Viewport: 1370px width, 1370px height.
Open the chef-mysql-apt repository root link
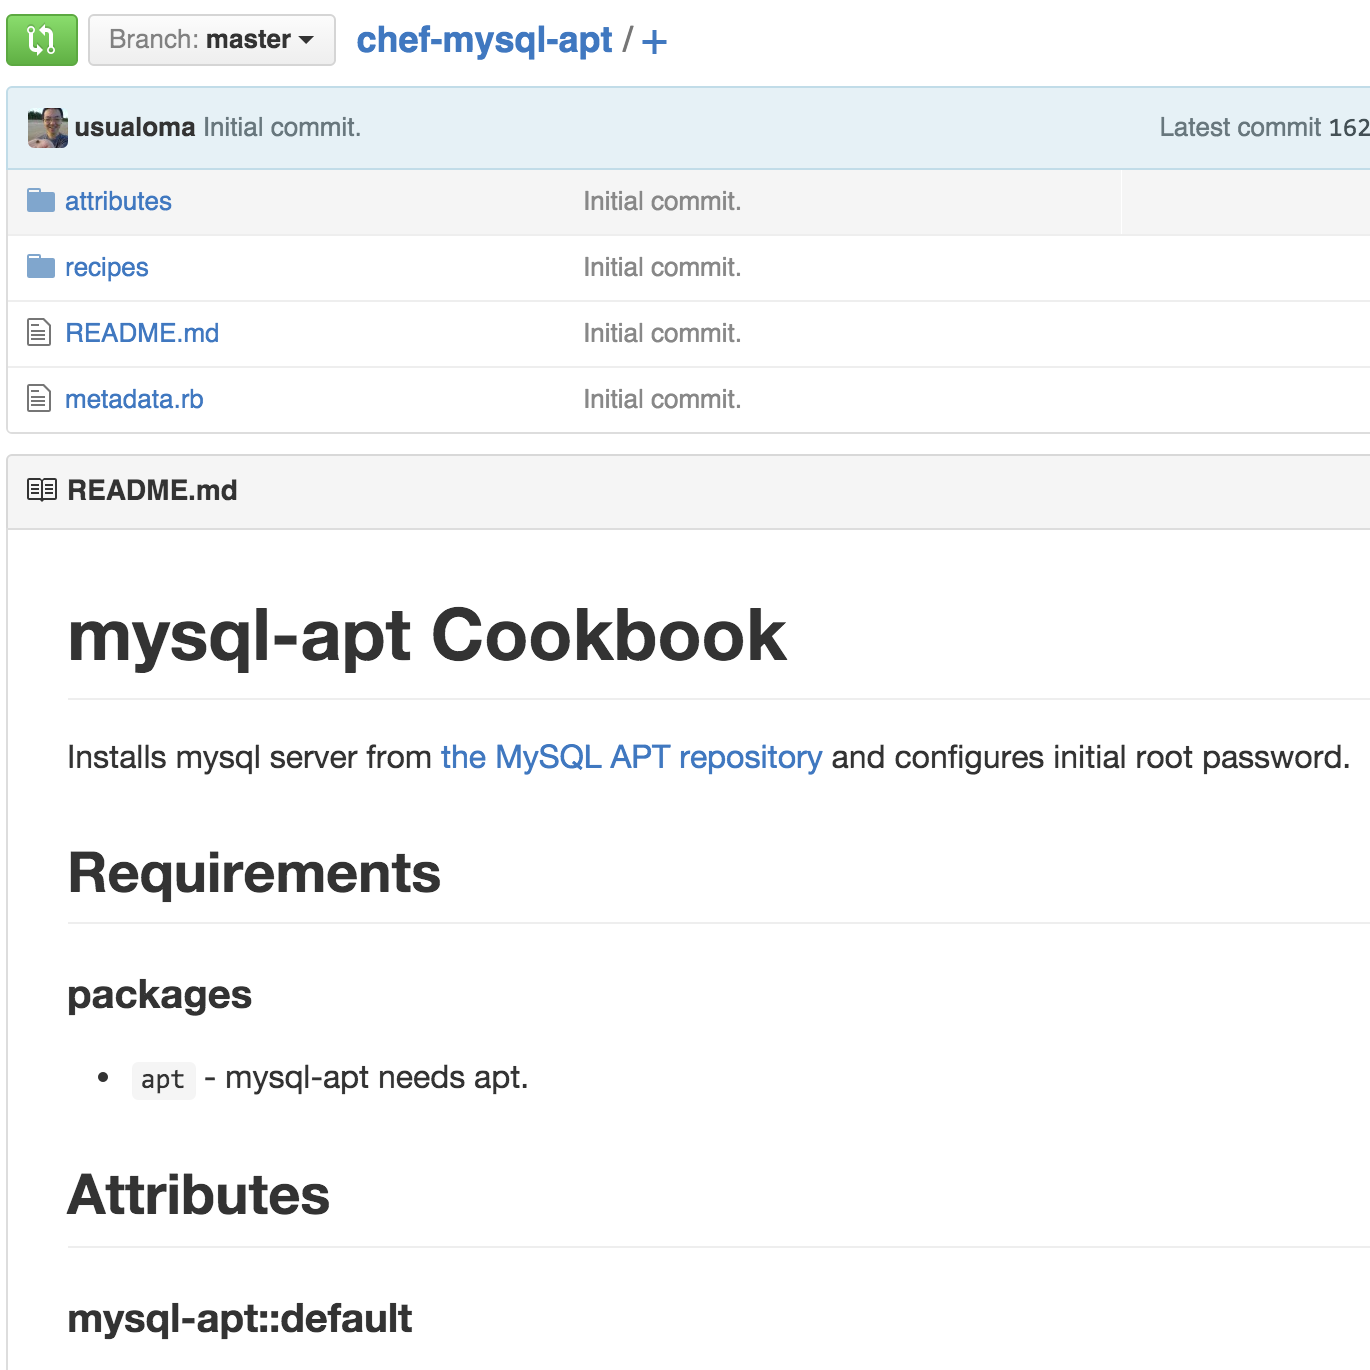pos(484,40)
